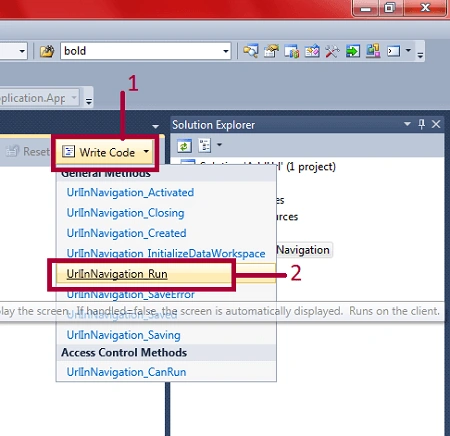Click the Solution Explorer Refresh icon
450x436 pixels.
click(184, 146)
